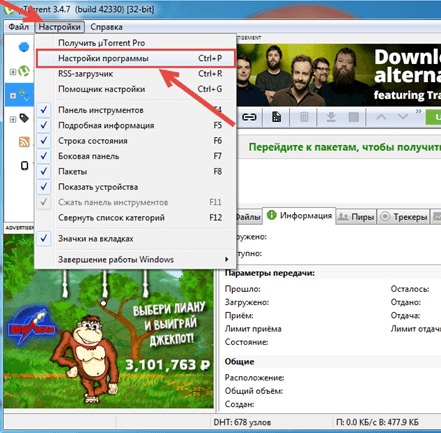
Task: Click the Состояние: label
Action: (x=246, y=342)
